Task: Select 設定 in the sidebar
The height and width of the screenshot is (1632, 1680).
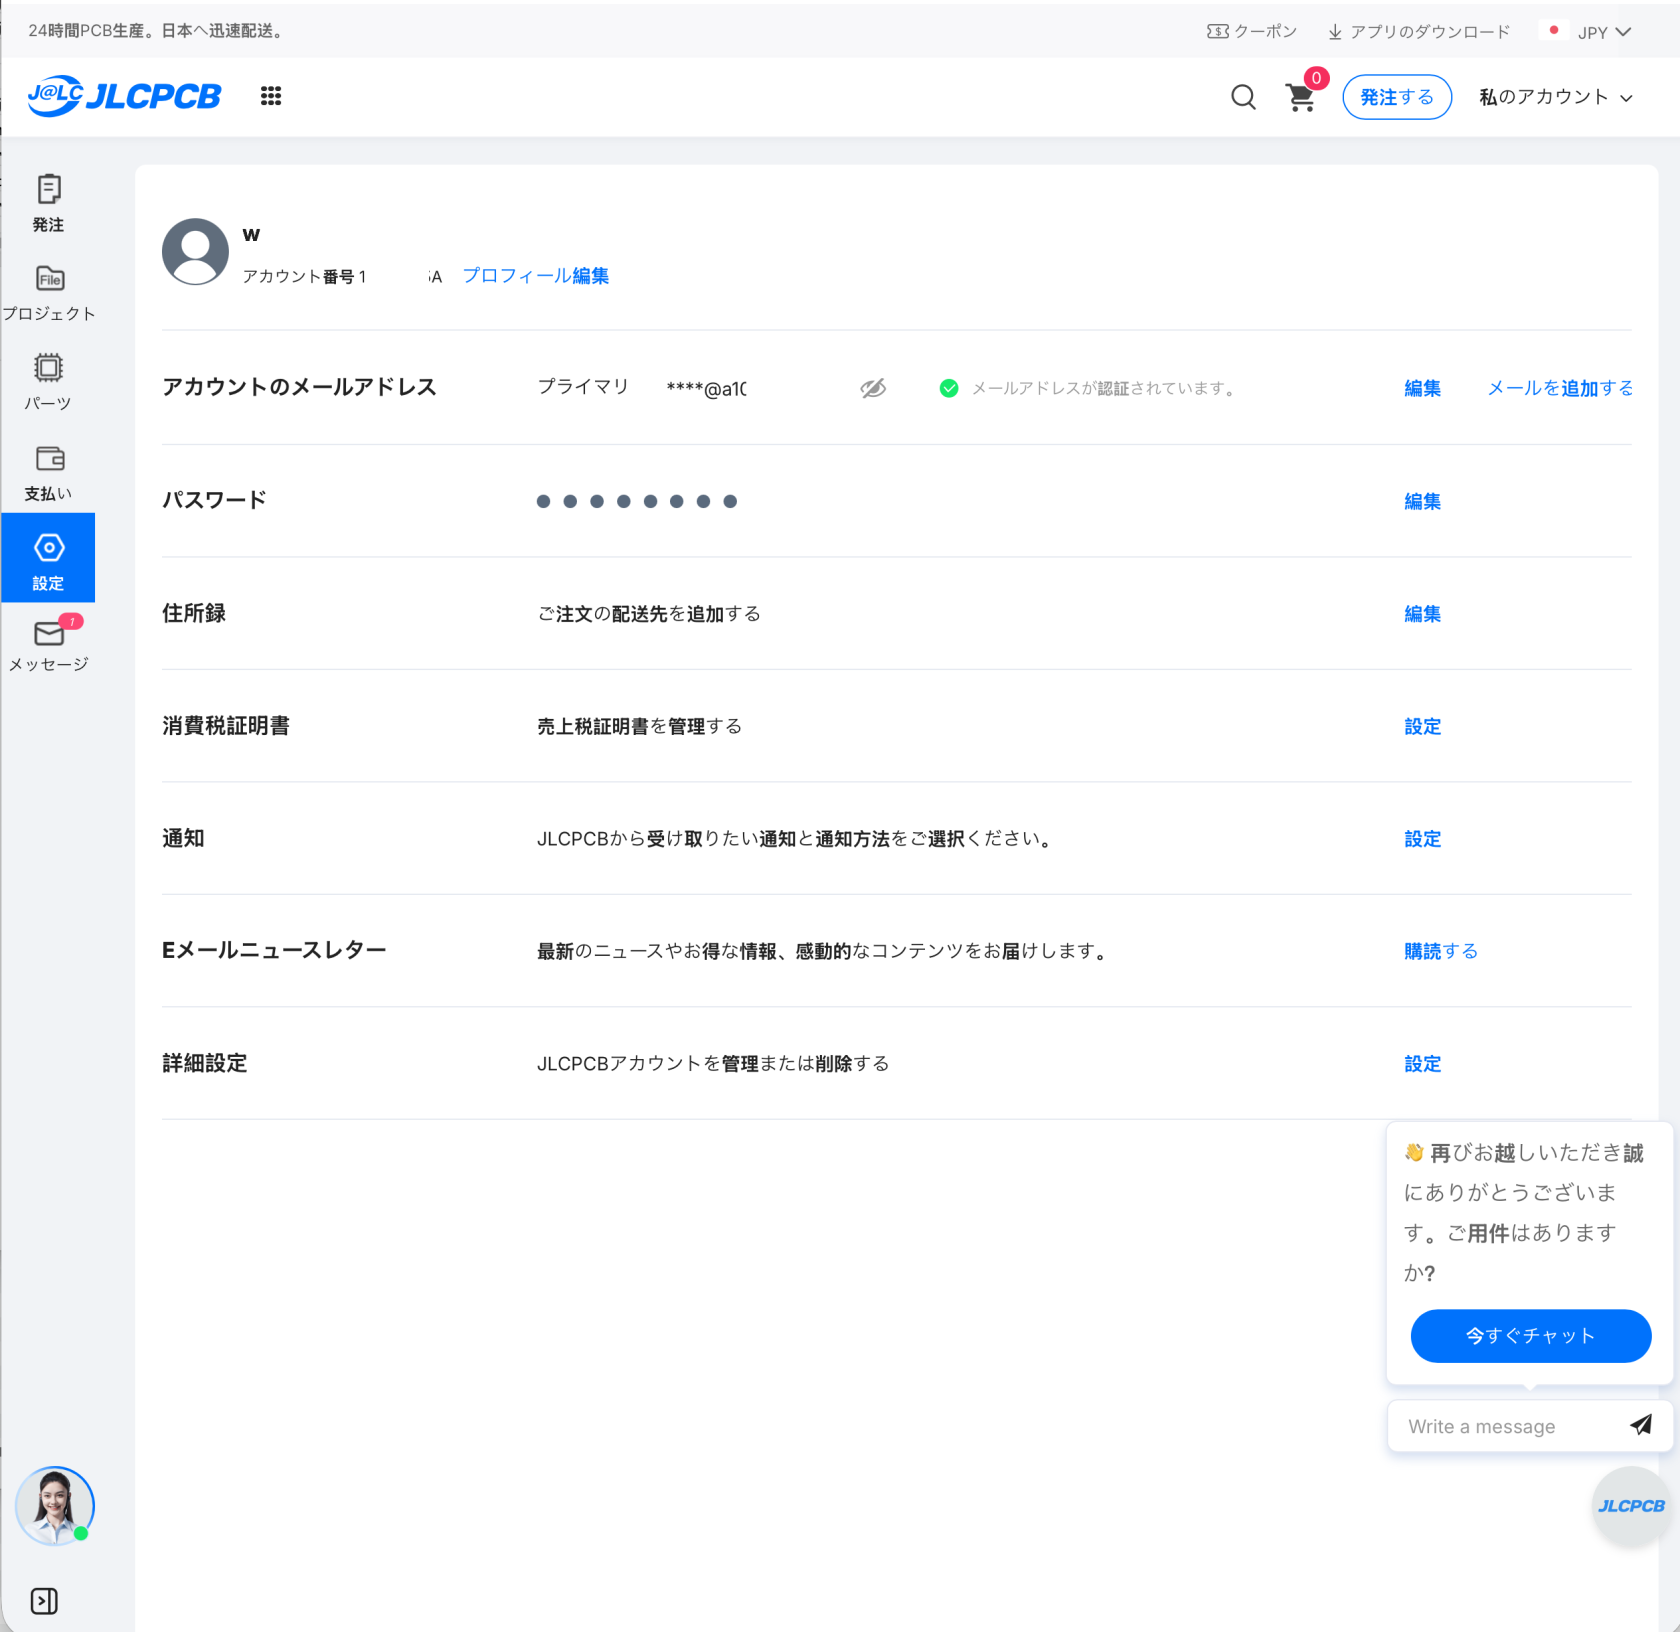Action: (x=48, y=558)
